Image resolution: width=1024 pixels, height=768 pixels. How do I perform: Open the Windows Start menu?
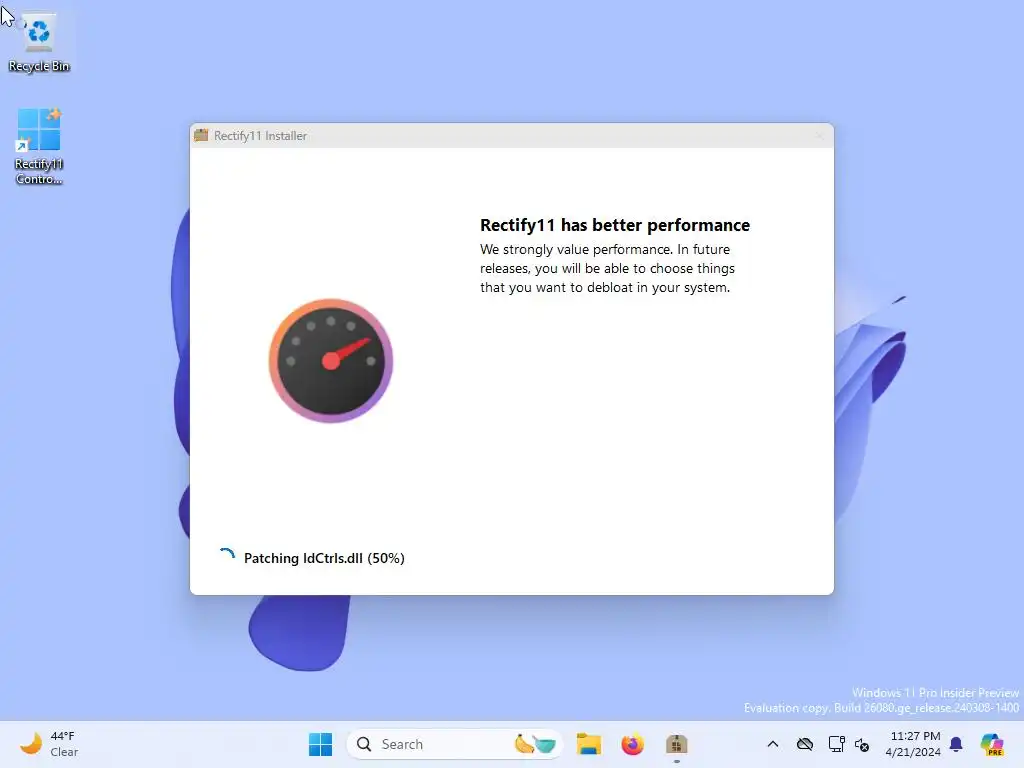pos(320,744)
